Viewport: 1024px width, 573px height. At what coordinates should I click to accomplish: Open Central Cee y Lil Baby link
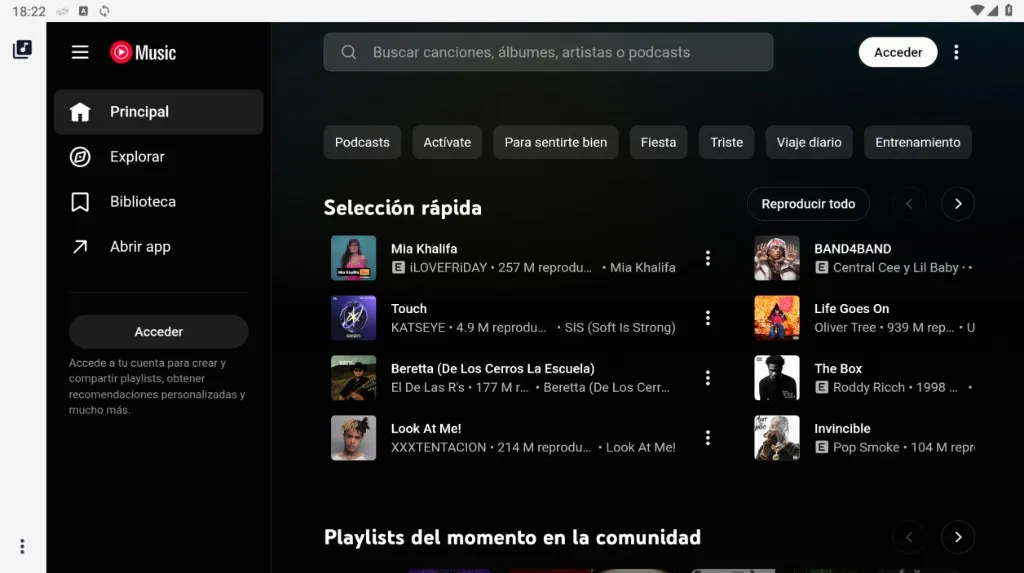895,268
